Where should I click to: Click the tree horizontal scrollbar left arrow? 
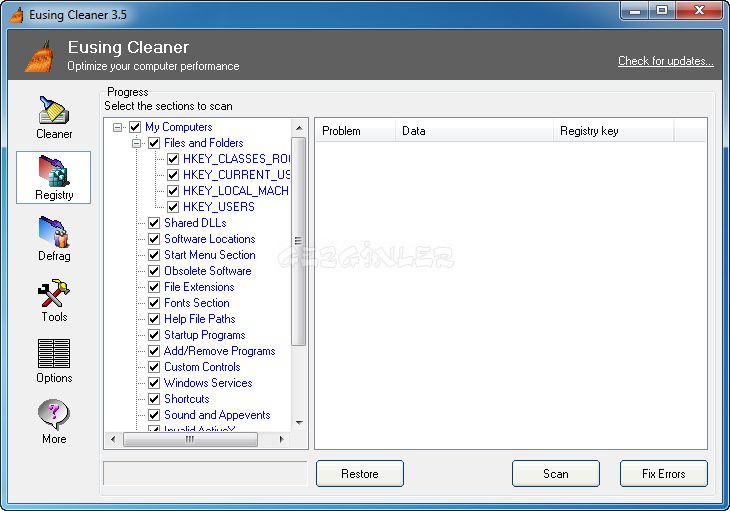(113, 439)
